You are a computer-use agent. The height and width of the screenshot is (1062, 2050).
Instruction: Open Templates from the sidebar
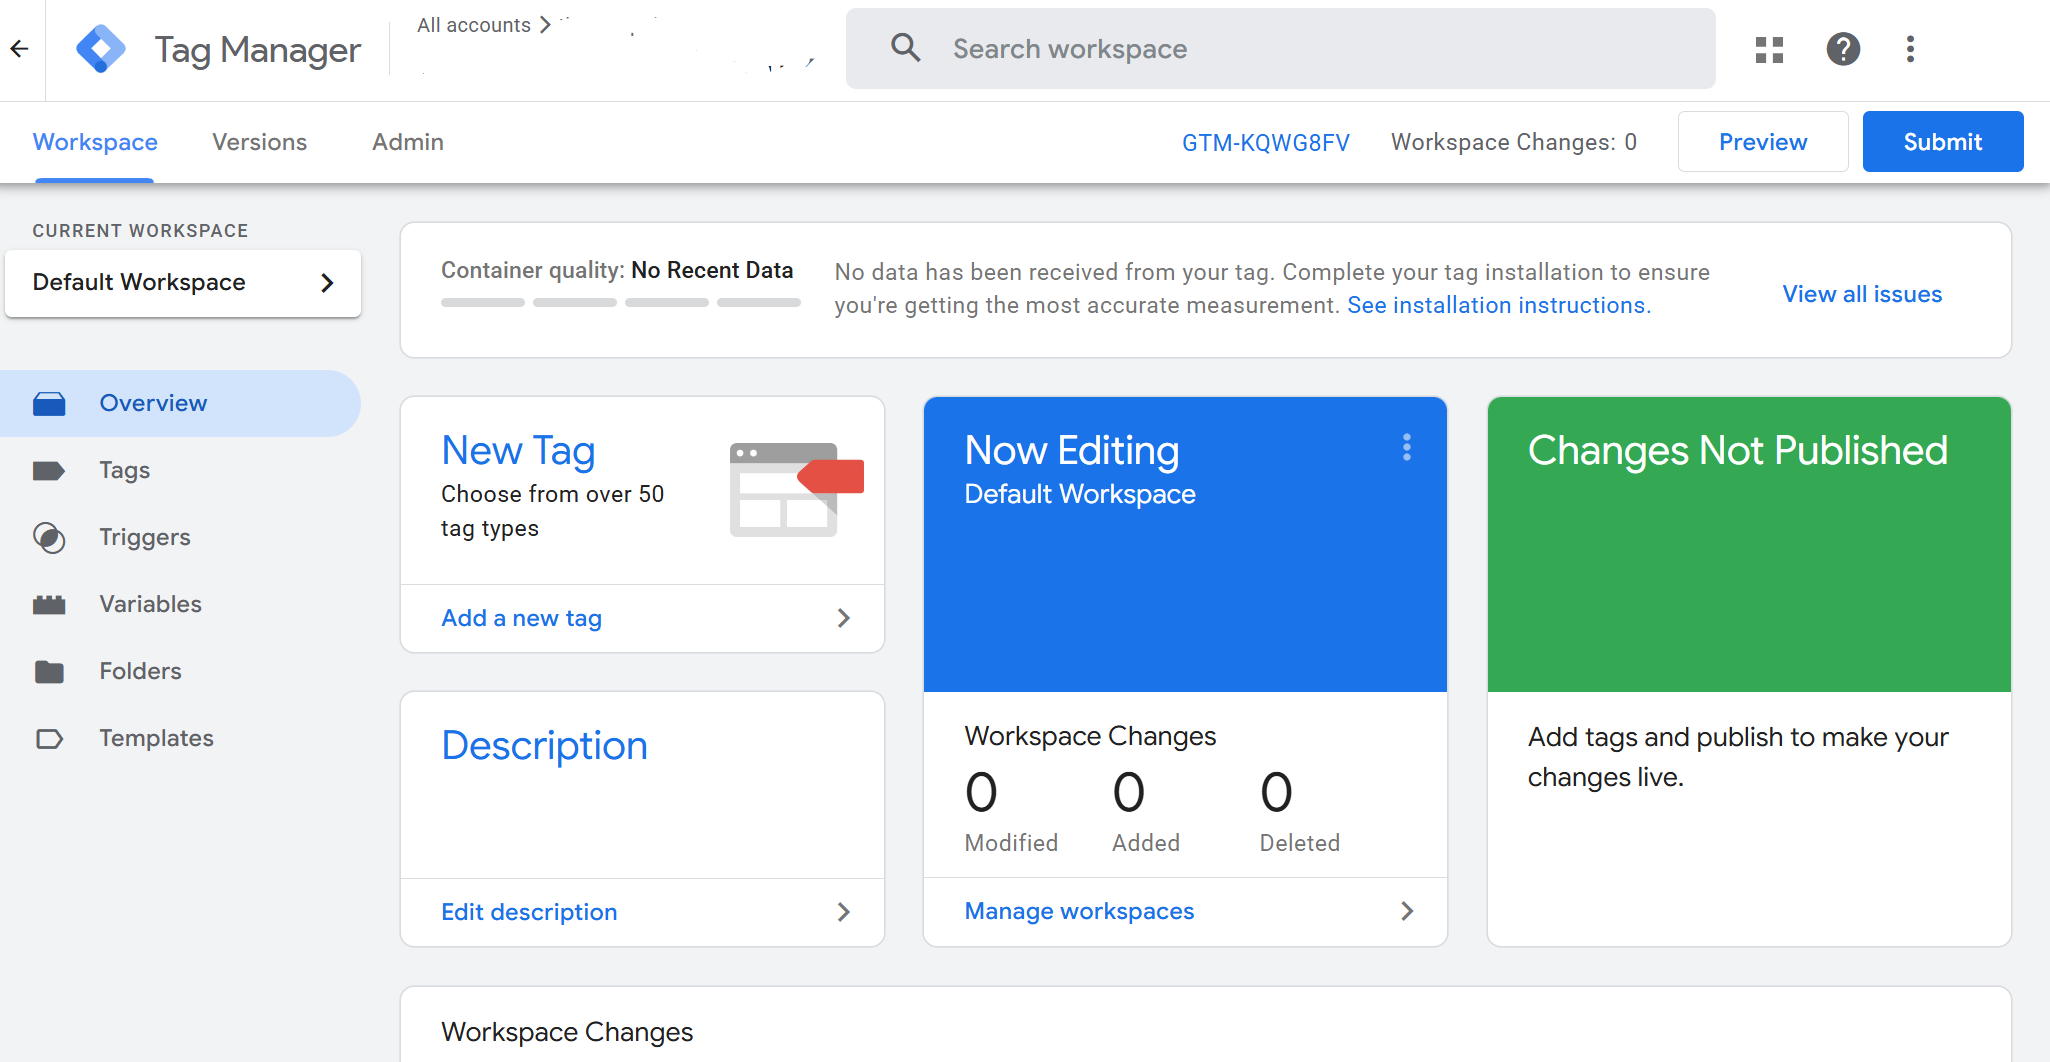coord(156,738)
